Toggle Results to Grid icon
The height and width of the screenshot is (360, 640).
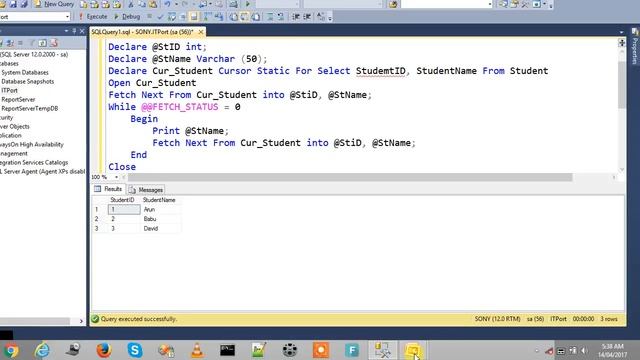tap(244, 17)
